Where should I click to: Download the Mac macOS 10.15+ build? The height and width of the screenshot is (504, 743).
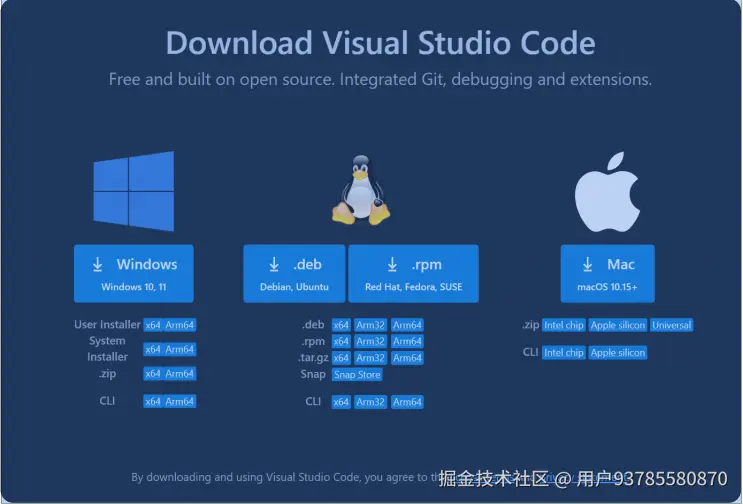tap(607, 273)
